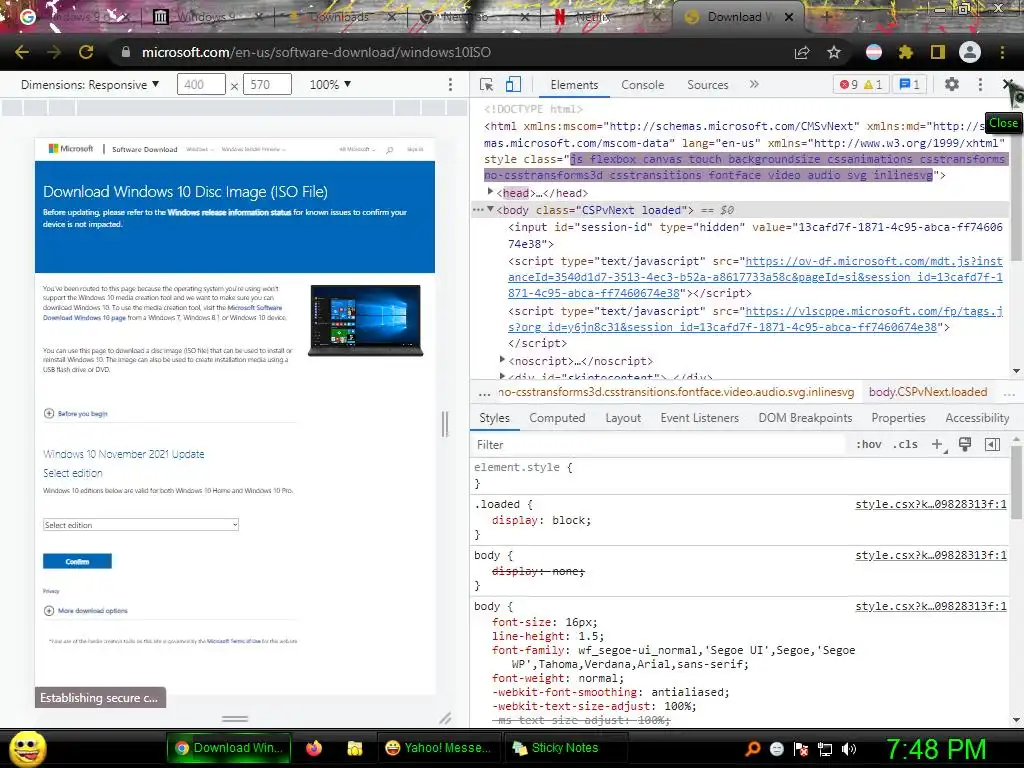Open the Select edition dropdown

[x=140, y=524]
